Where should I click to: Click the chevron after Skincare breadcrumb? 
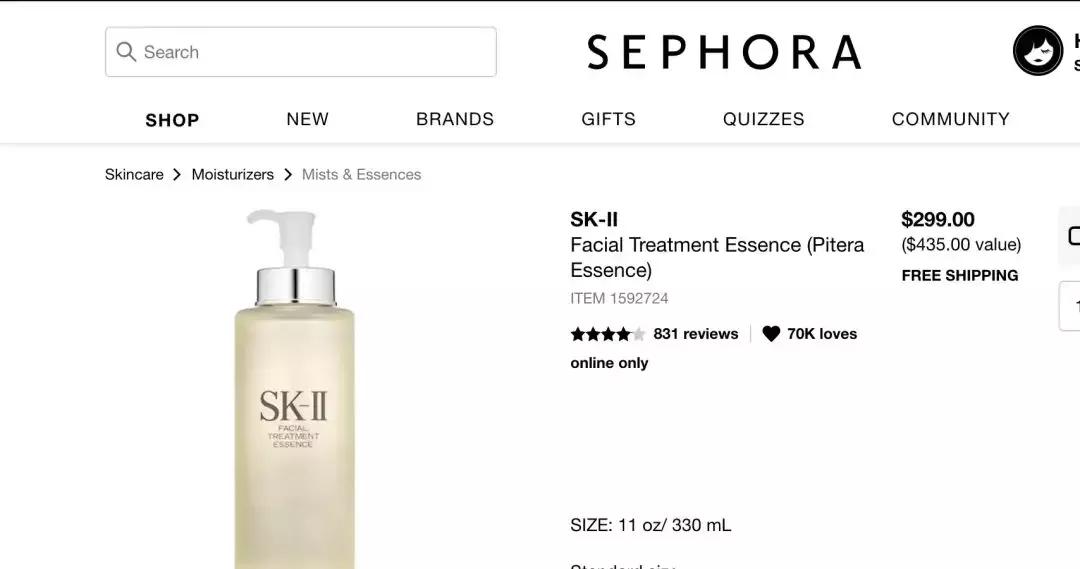[177, 175]
